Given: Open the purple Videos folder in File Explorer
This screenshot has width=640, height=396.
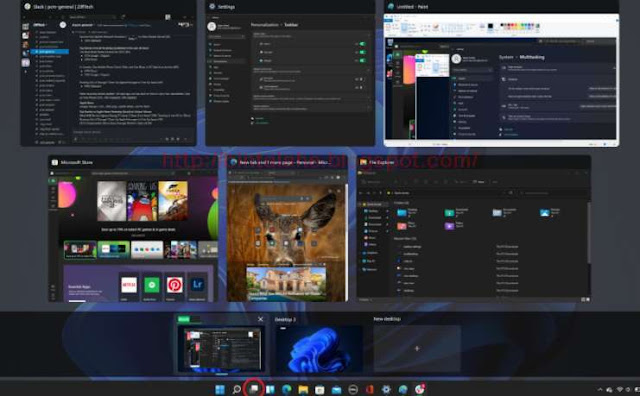Looking at the screenshot, I should click(449, 226).
